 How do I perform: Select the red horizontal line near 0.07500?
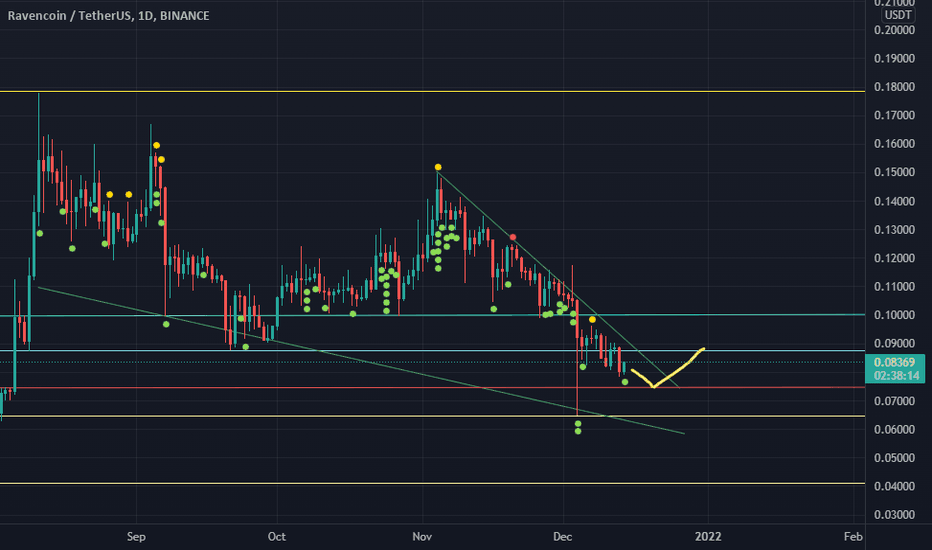[x=432, y=388]
